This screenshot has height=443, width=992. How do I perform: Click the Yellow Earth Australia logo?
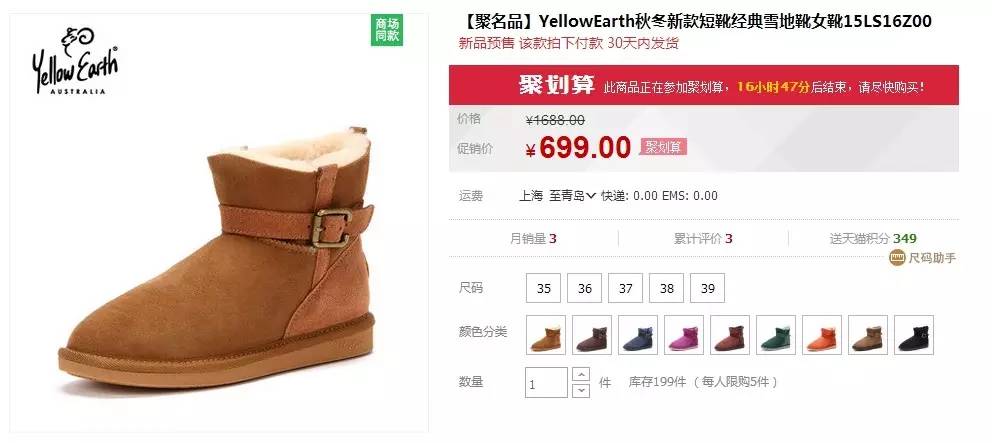(75, 60)
